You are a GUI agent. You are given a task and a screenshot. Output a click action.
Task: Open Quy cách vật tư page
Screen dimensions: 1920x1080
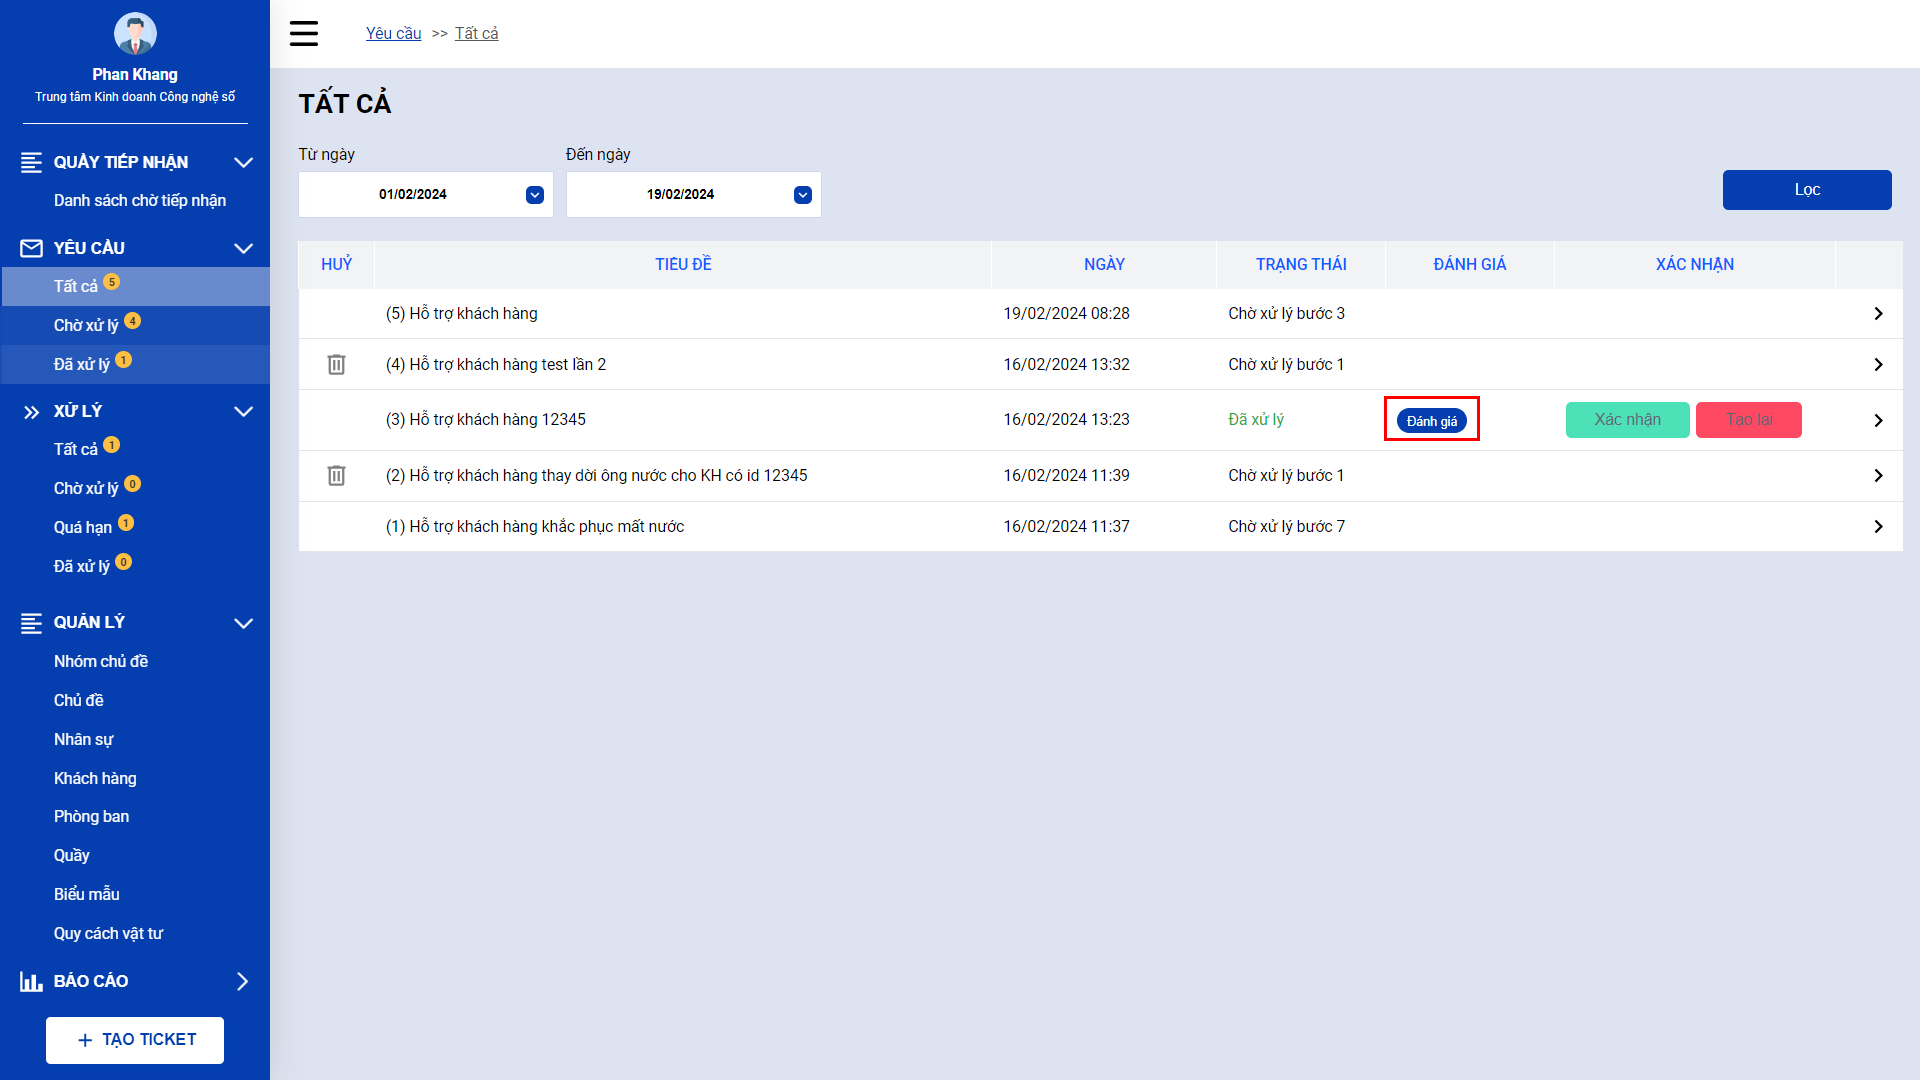click(x=108, y=934)
